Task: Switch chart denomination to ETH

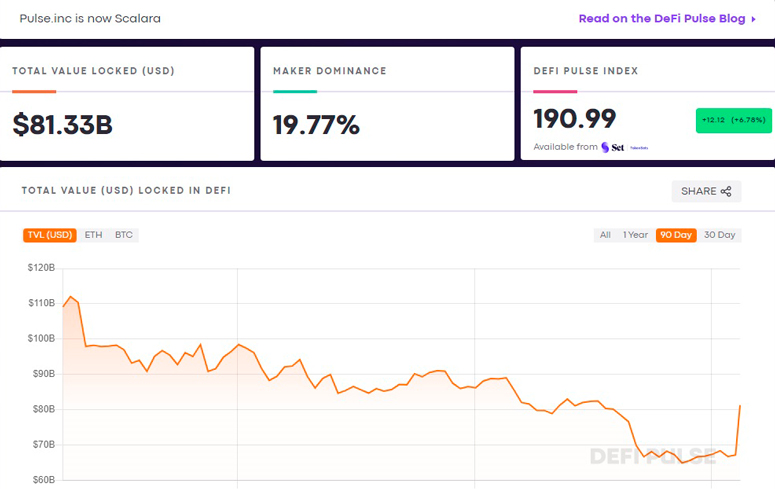Action: [x=93, y=235]
